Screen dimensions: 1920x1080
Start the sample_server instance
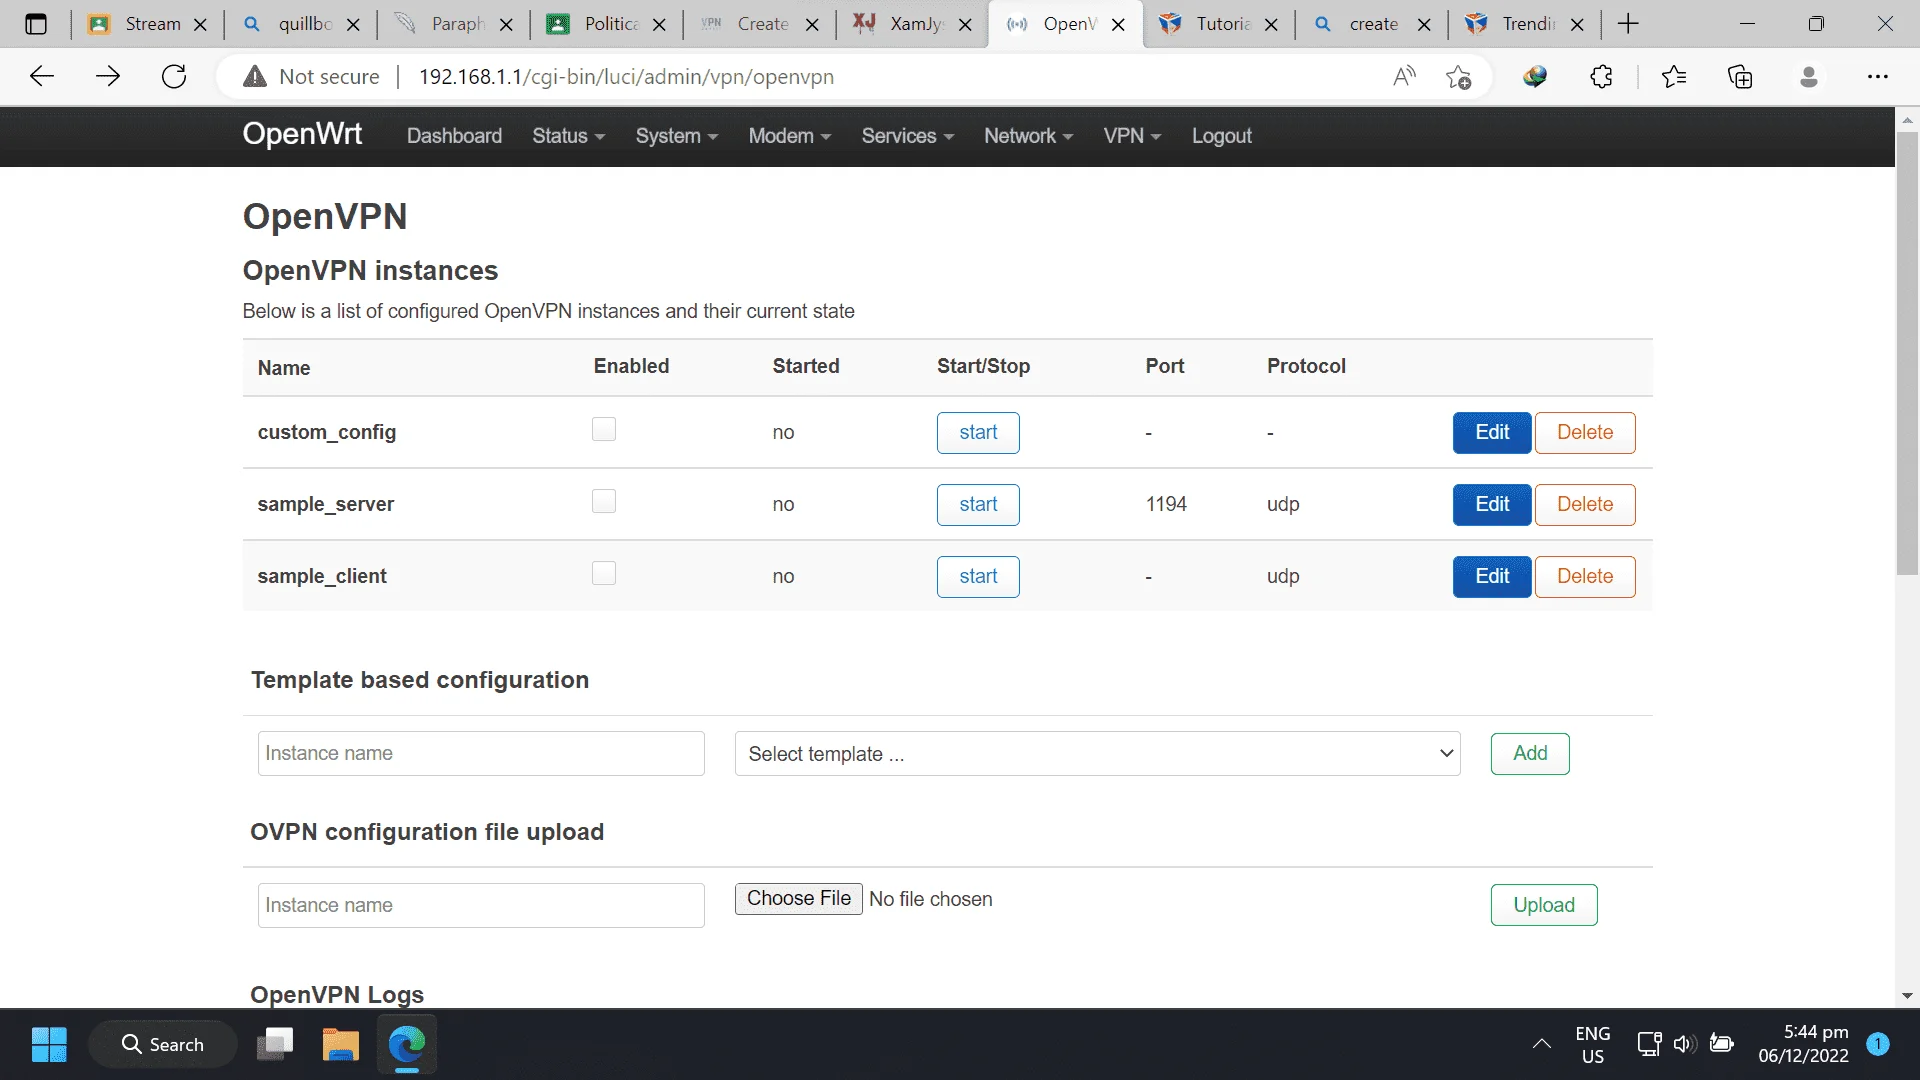[978, 505]
